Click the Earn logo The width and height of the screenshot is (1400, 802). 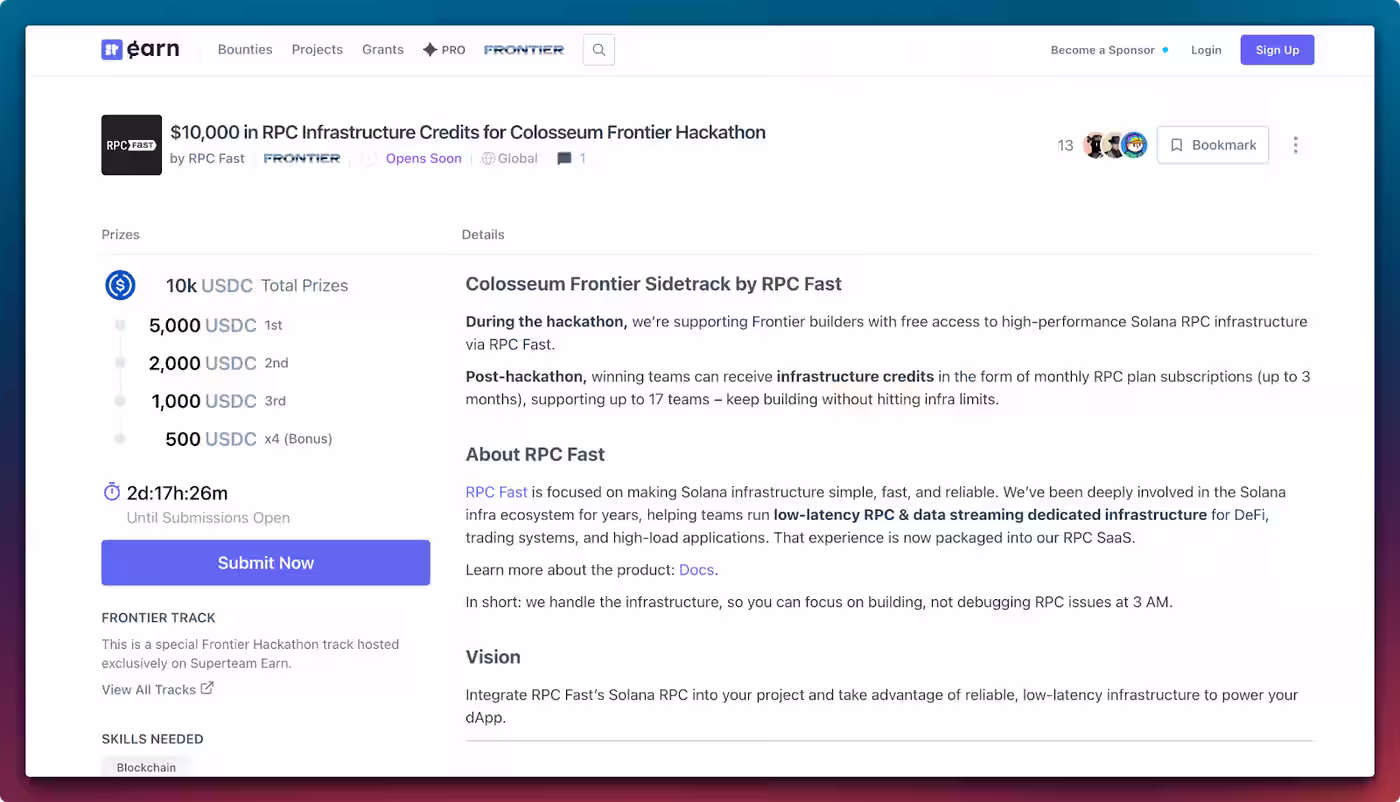[x=140, y=49]
